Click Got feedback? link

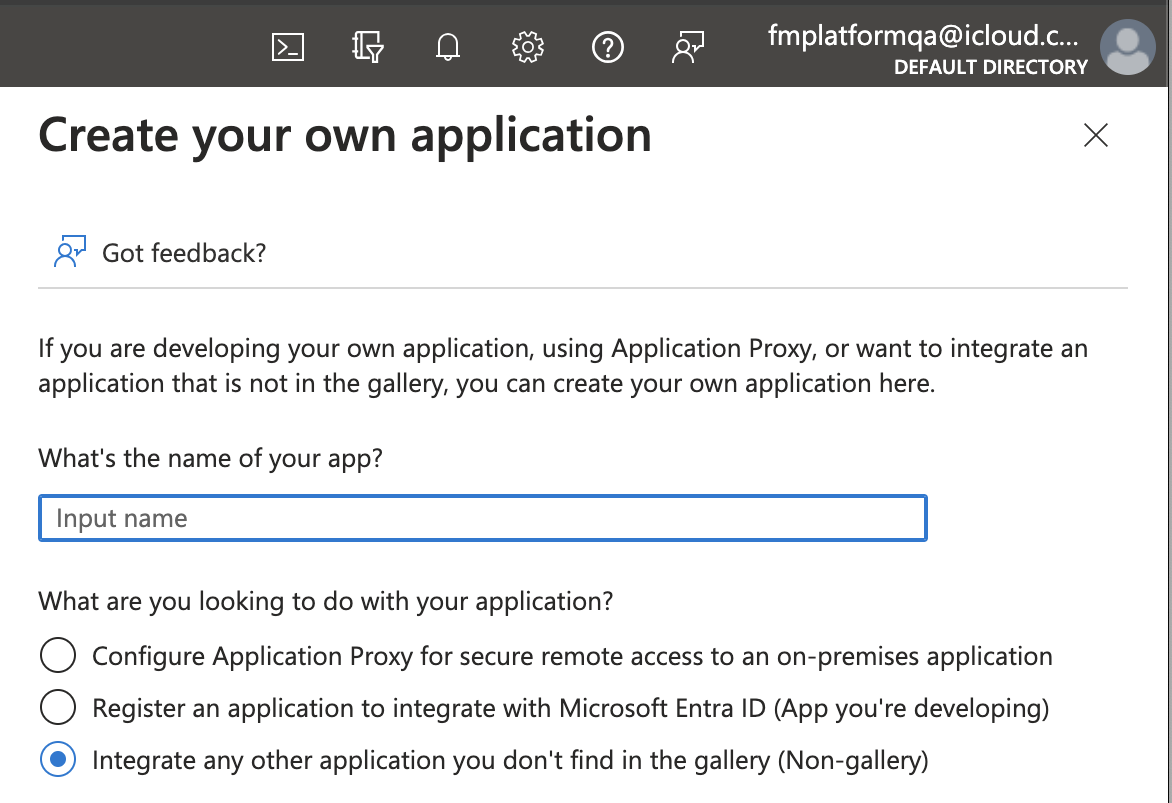pyautogui.click(x=182, y=252)
